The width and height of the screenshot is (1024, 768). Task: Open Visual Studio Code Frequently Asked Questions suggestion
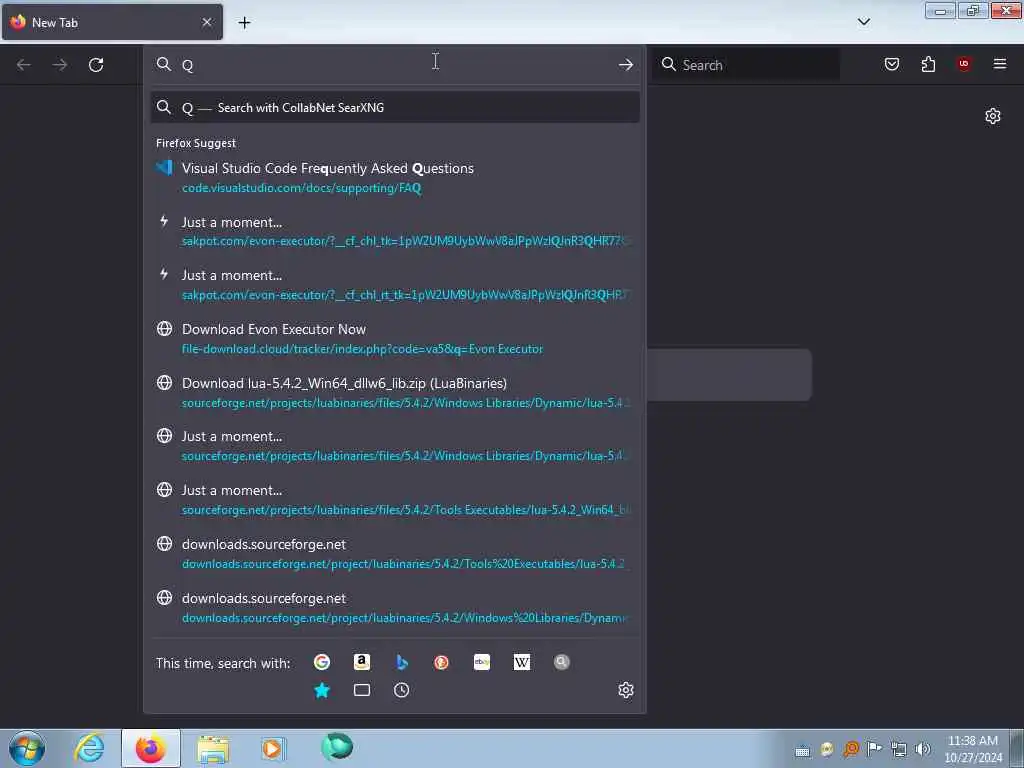pos(395,178)
